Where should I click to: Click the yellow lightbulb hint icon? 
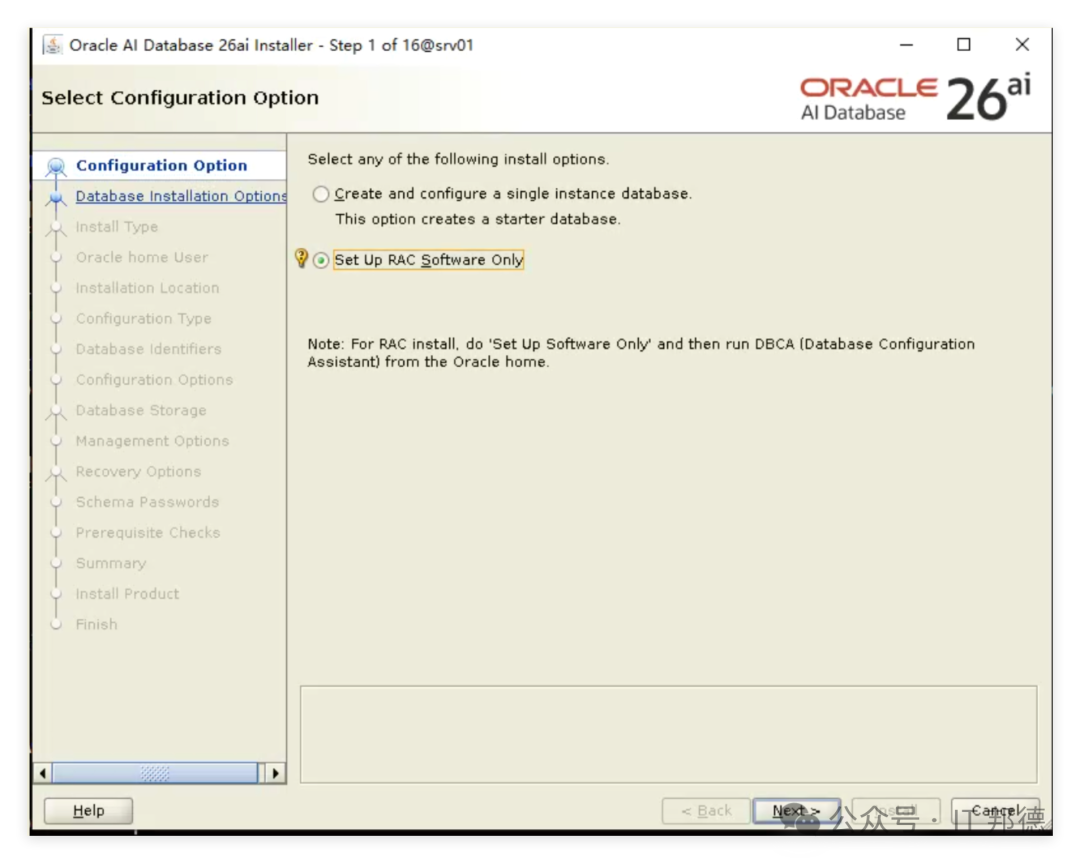[x=301, y=258]
